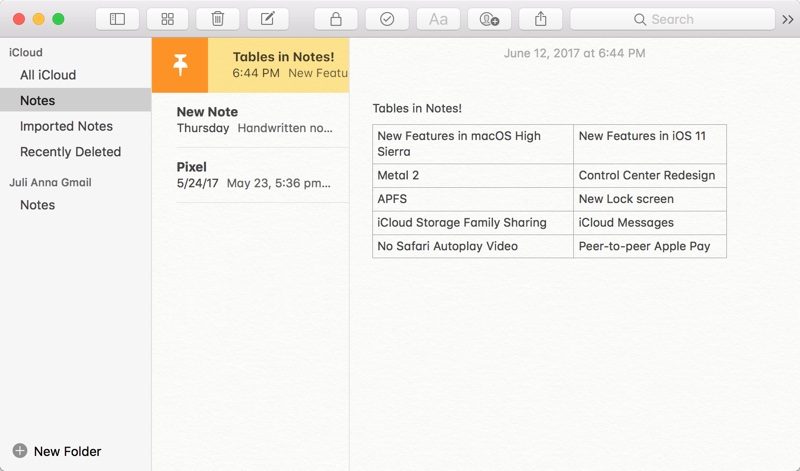Screen dimensions: 800x471
Task: Open the Pixel note
Action: [x=251, y=175]
